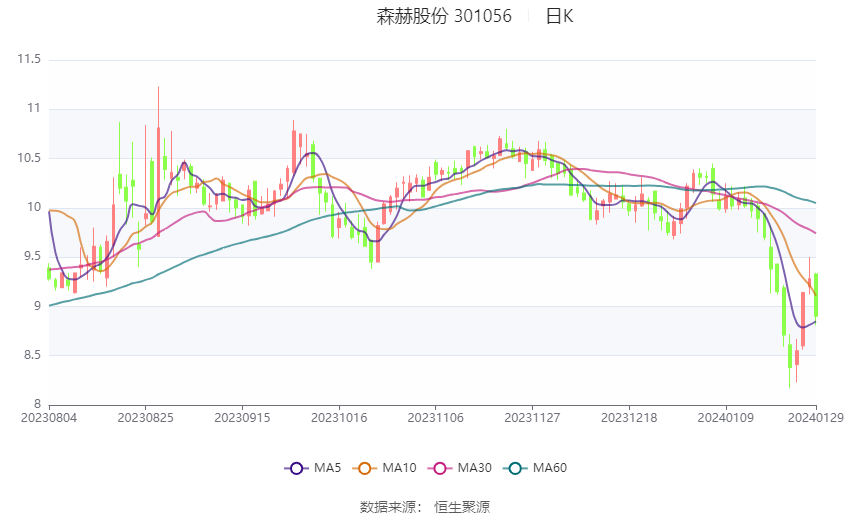Click y-axis value 11
The image size is (850, 517).
(x=34, y=108)
